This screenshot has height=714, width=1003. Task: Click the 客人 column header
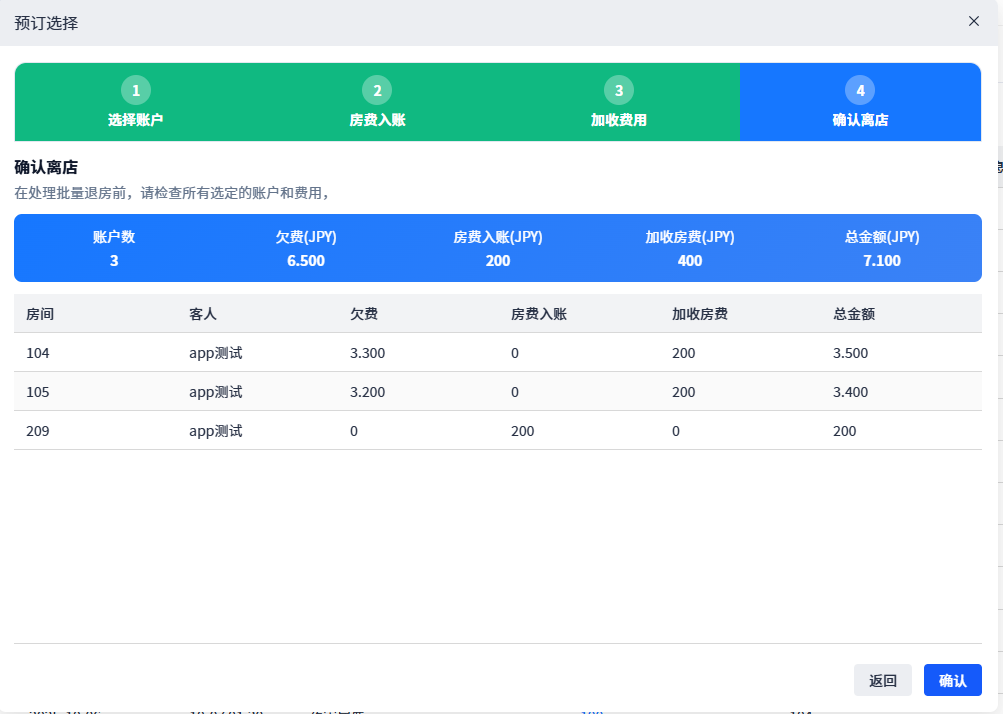pyautogui.click(x=203, y=314)
